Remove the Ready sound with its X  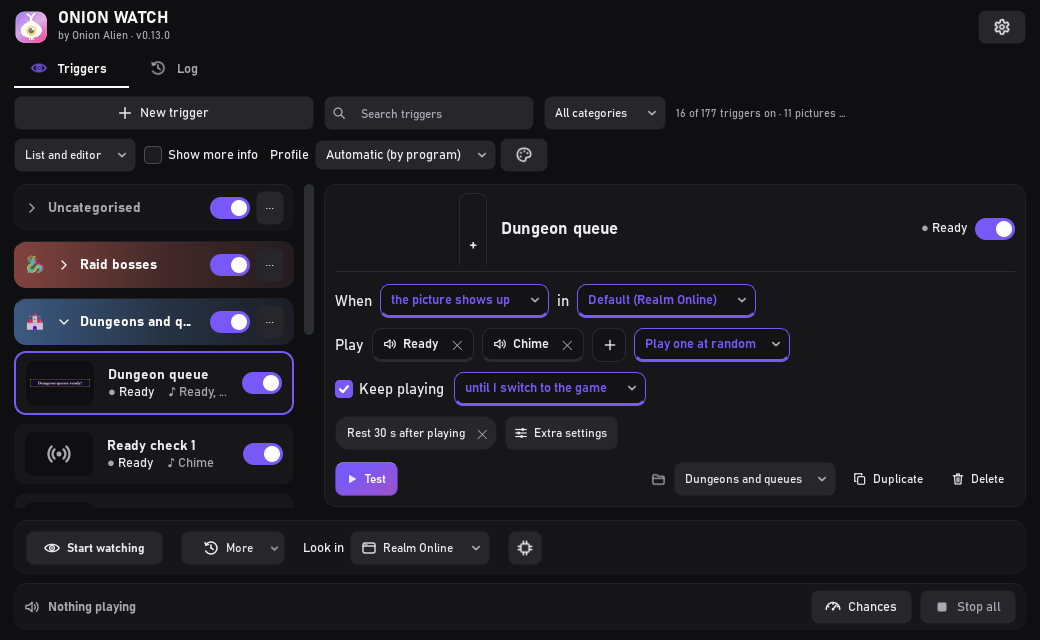coord(457,345)
